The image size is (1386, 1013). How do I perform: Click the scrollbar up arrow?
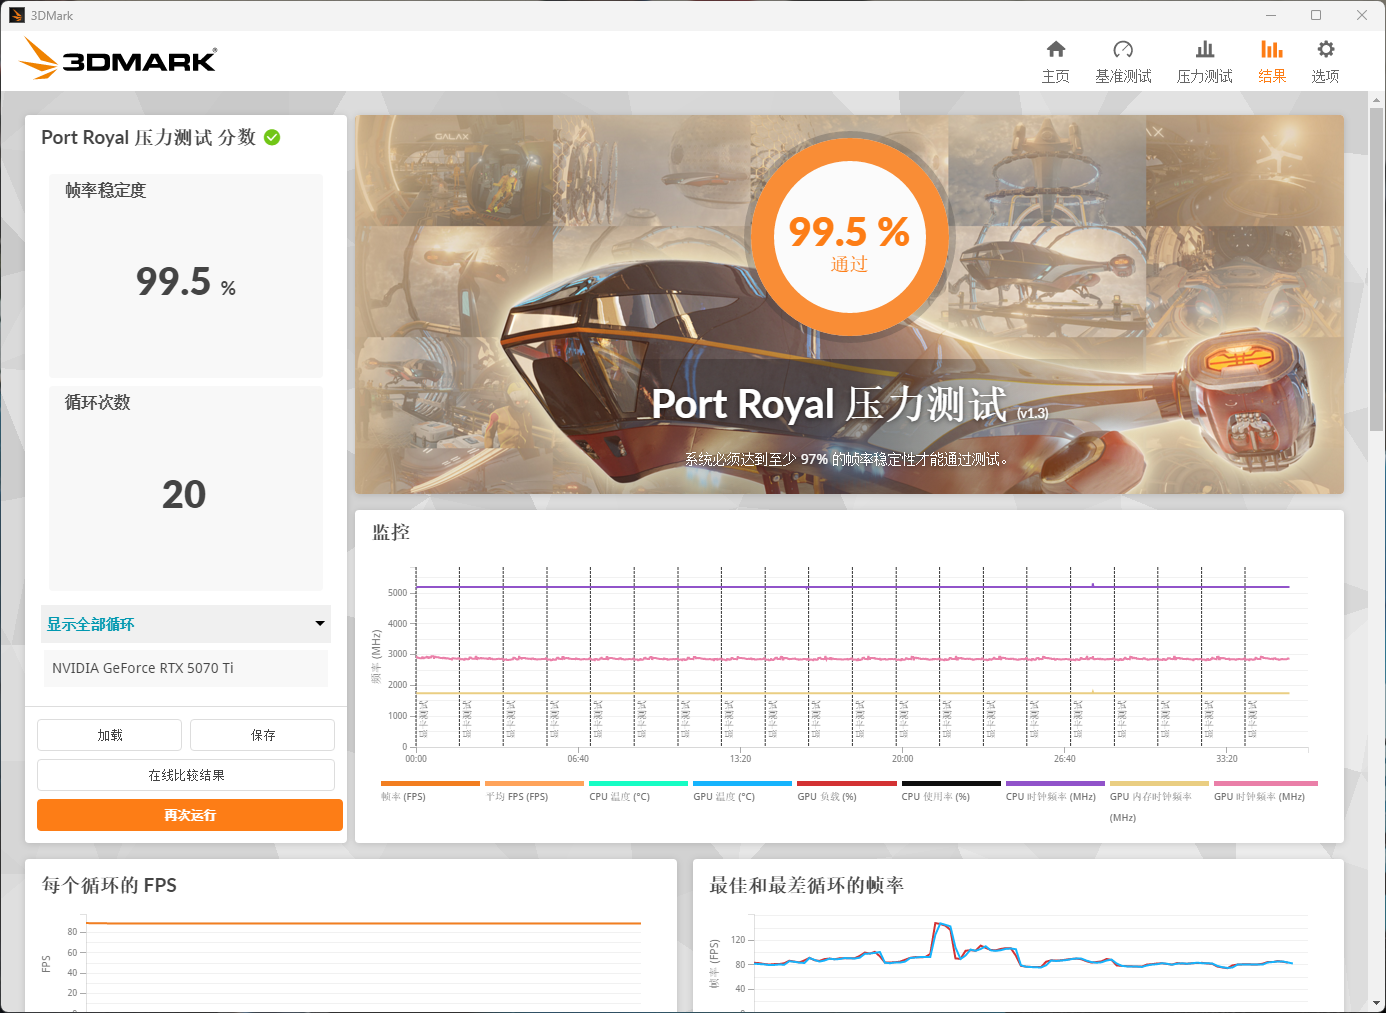click(1377, 100)
